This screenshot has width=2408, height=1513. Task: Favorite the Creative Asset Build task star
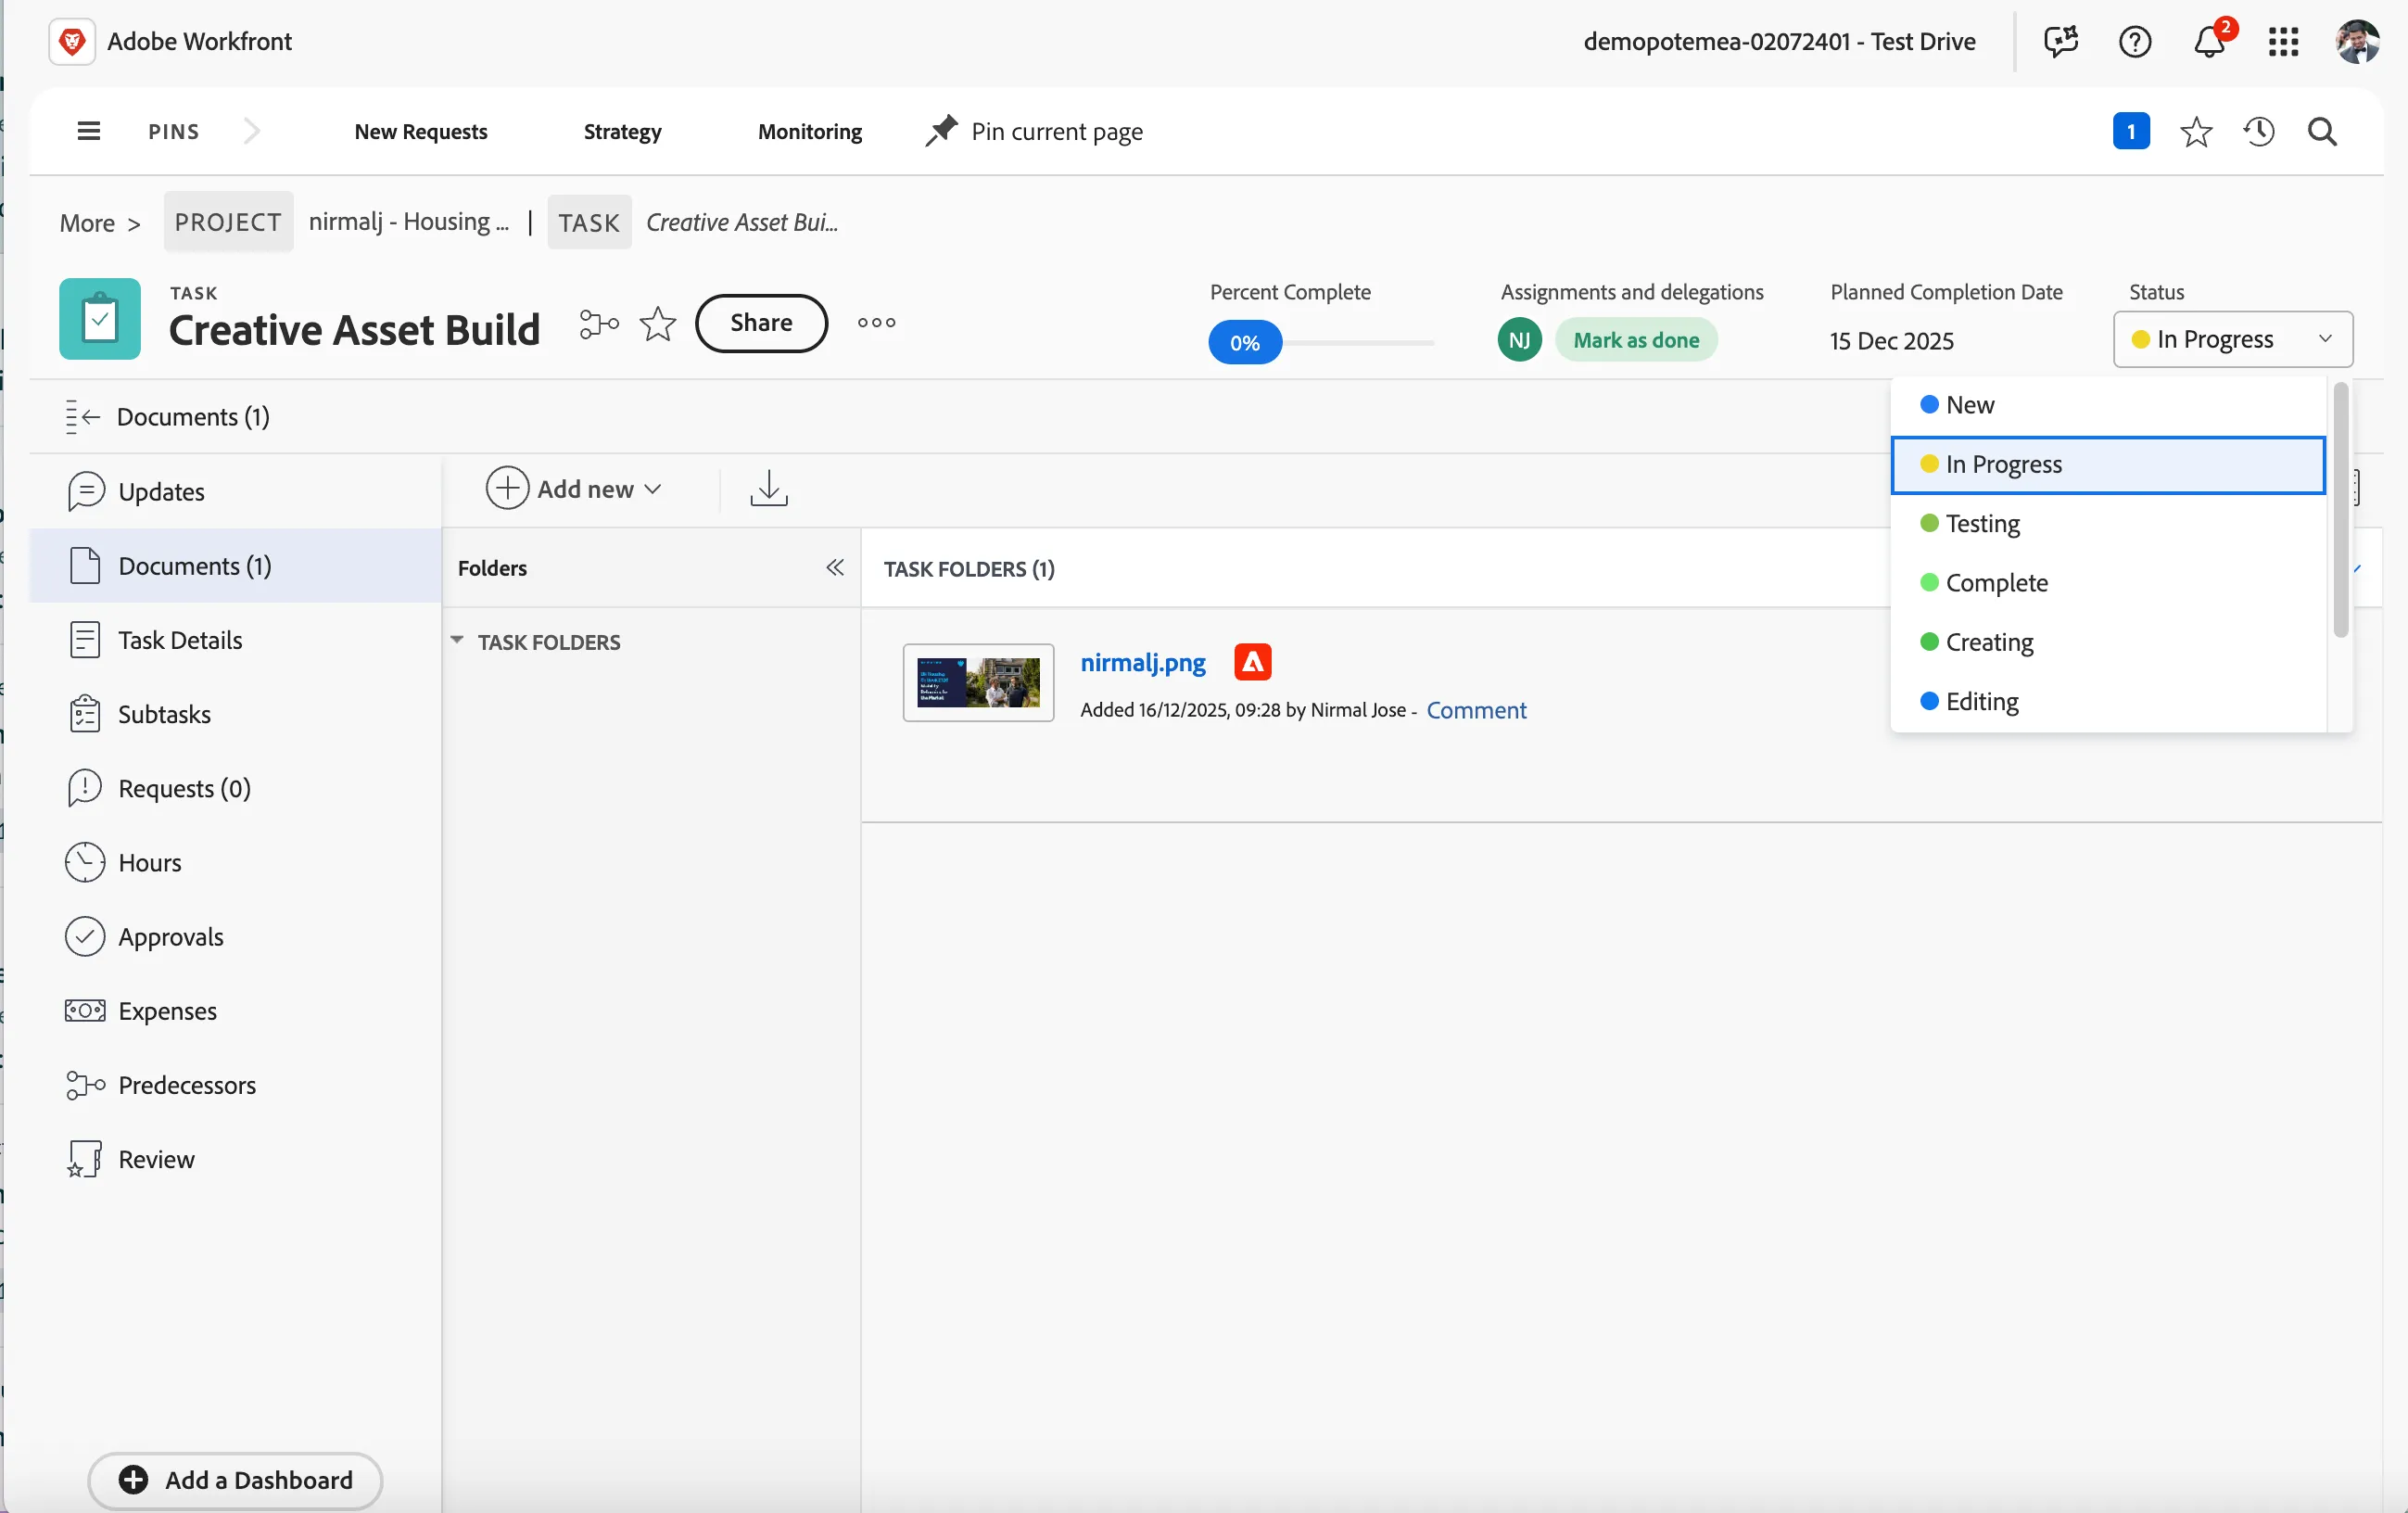(658, 324)
